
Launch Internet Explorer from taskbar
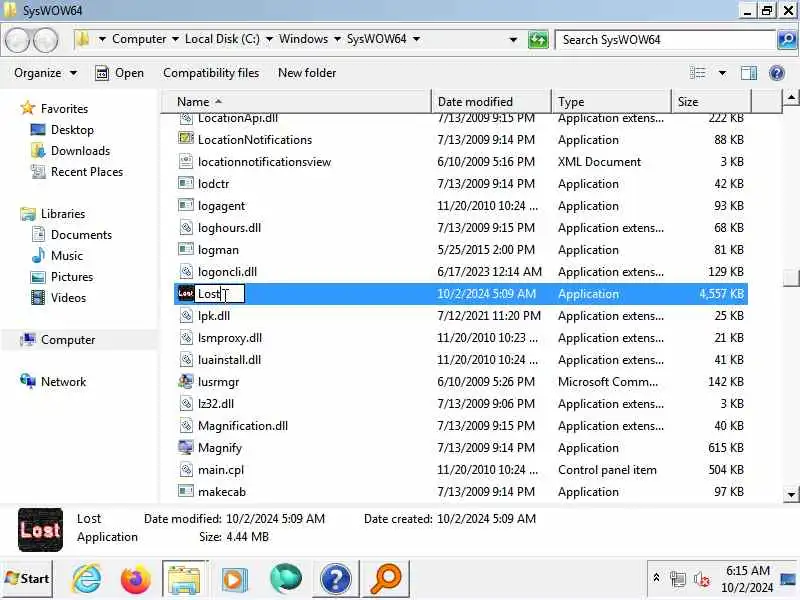pyautogui.click(x=87, y=579)
